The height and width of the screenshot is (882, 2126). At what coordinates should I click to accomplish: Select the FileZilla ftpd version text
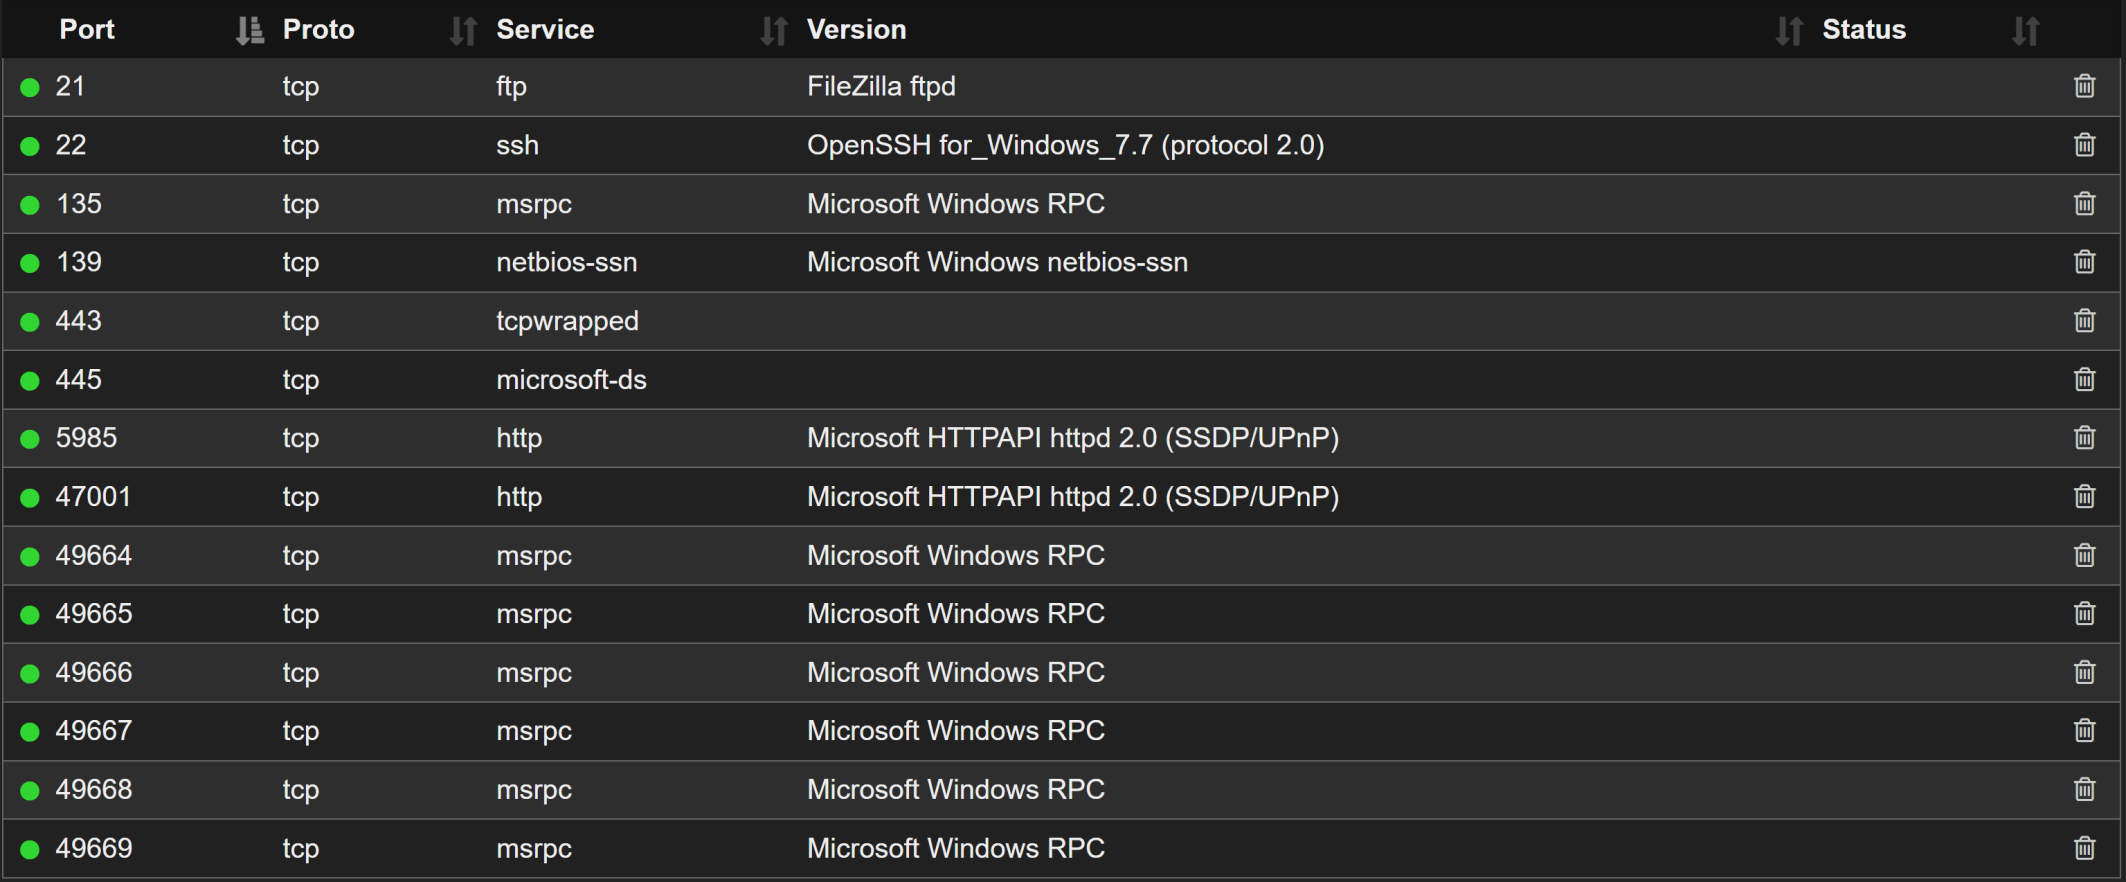pos(881,86)
